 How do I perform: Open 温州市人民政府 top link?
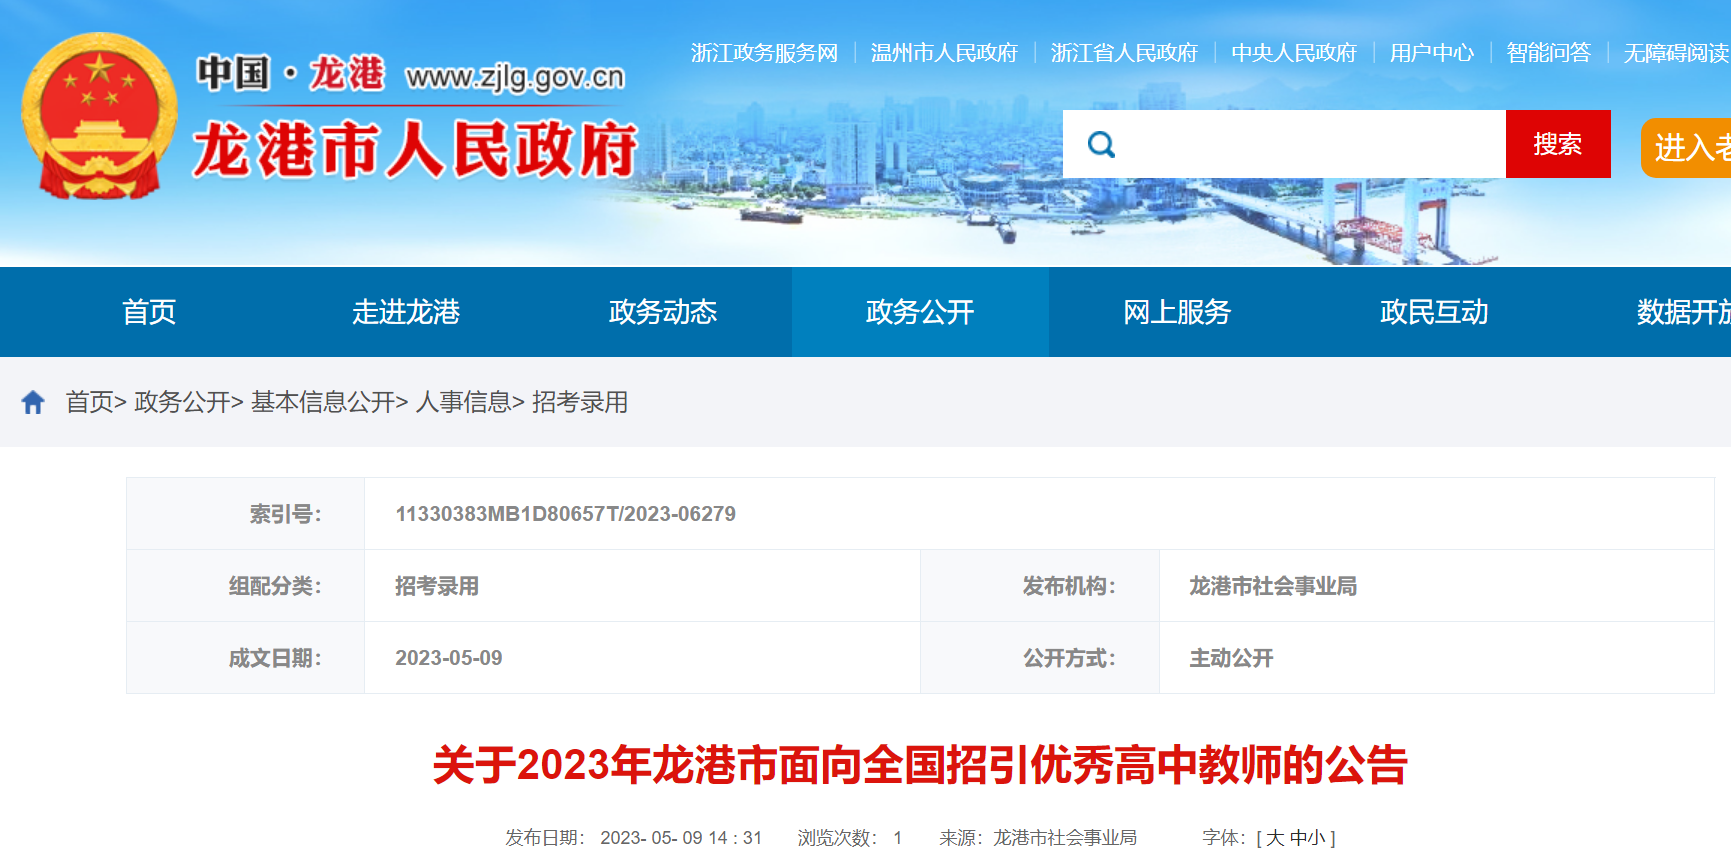[944, 53]
